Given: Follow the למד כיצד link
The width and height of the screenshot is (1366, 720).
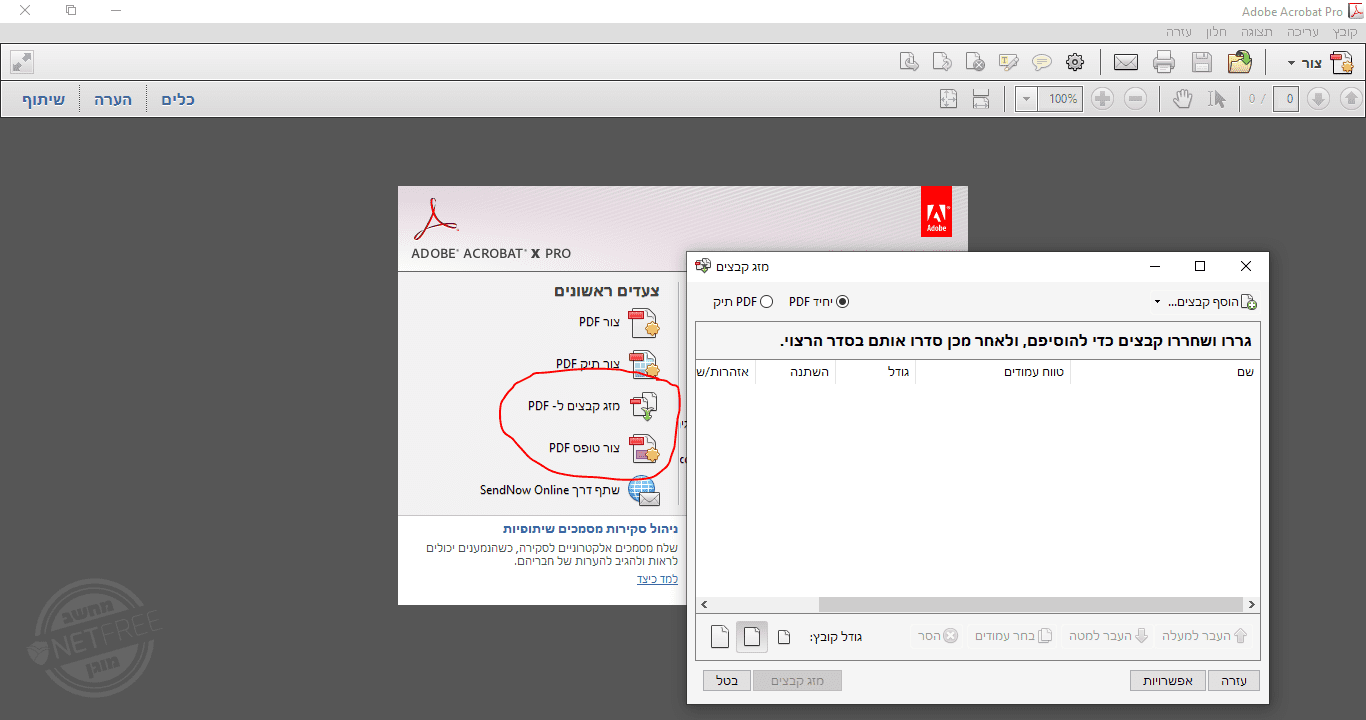Looking at the screenshot, I should [657, 578].
